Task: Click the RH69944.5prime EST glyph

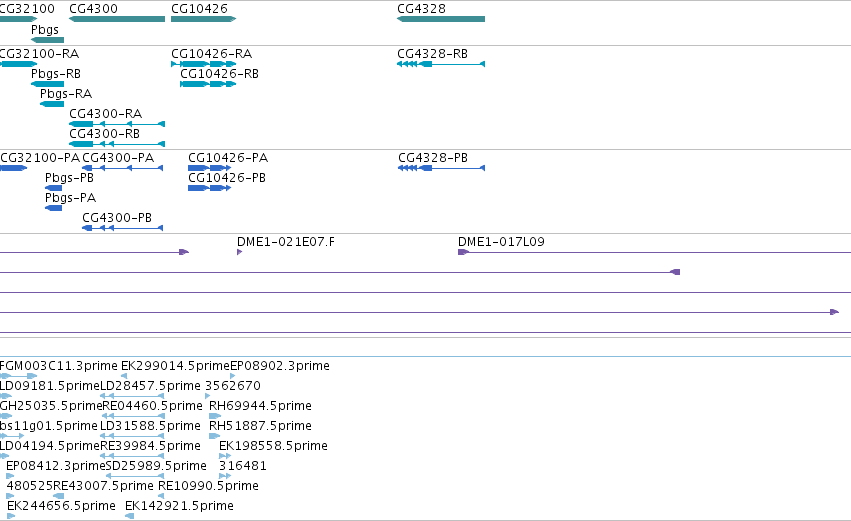Action: 215,416
